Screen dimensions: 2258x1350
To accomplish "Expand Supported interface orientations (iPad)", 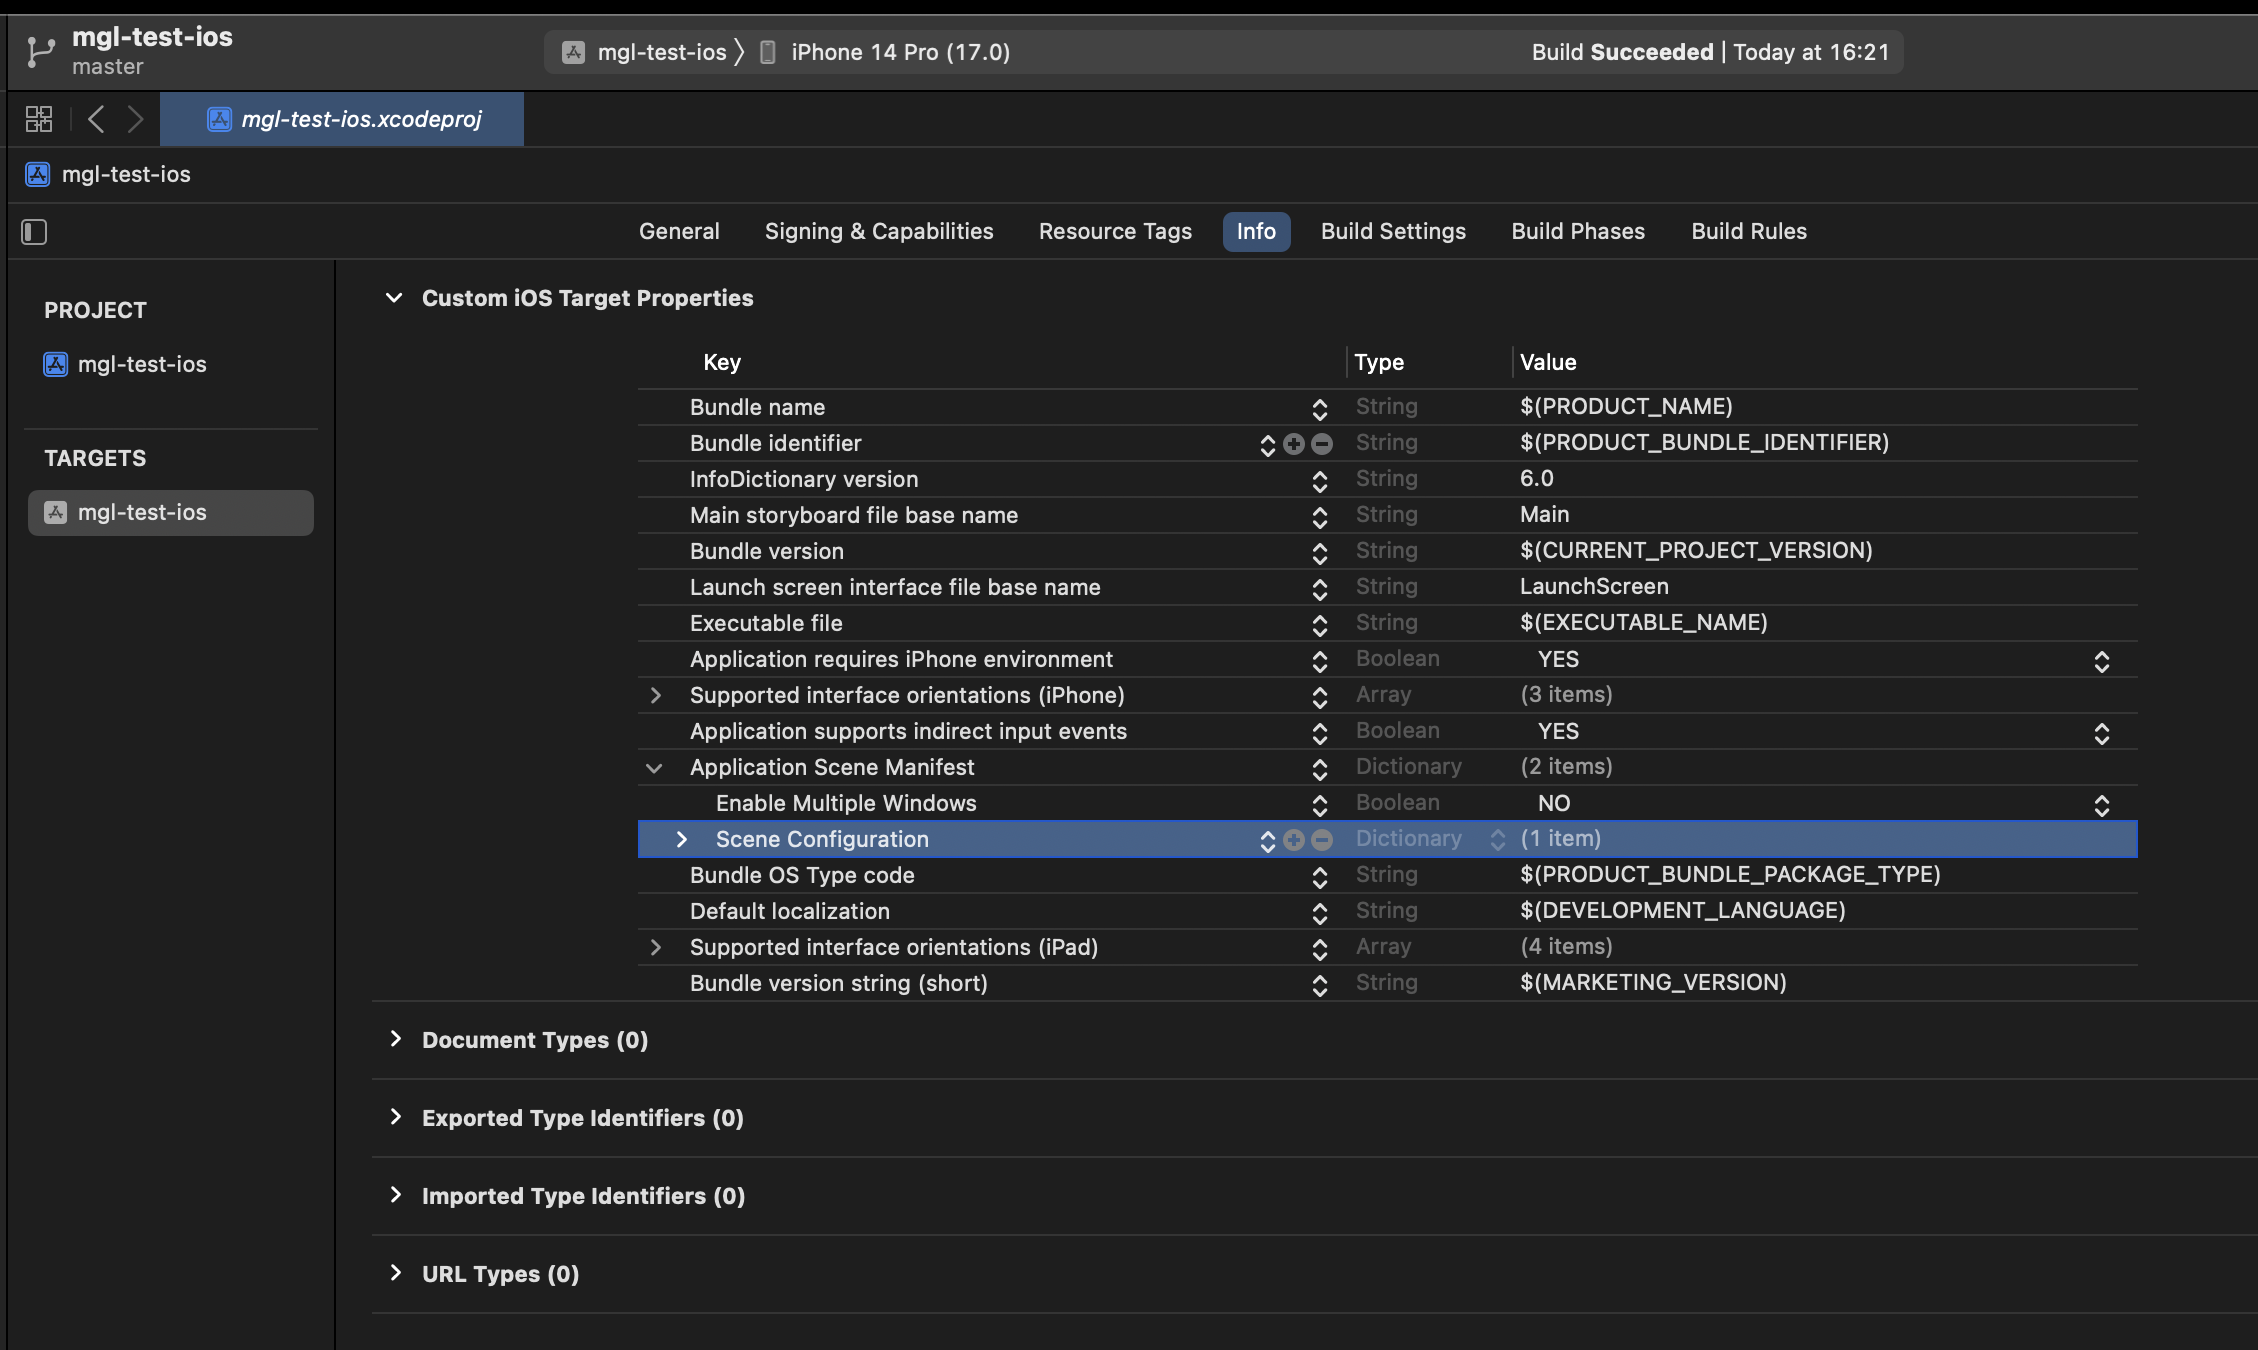I will 656,947.
